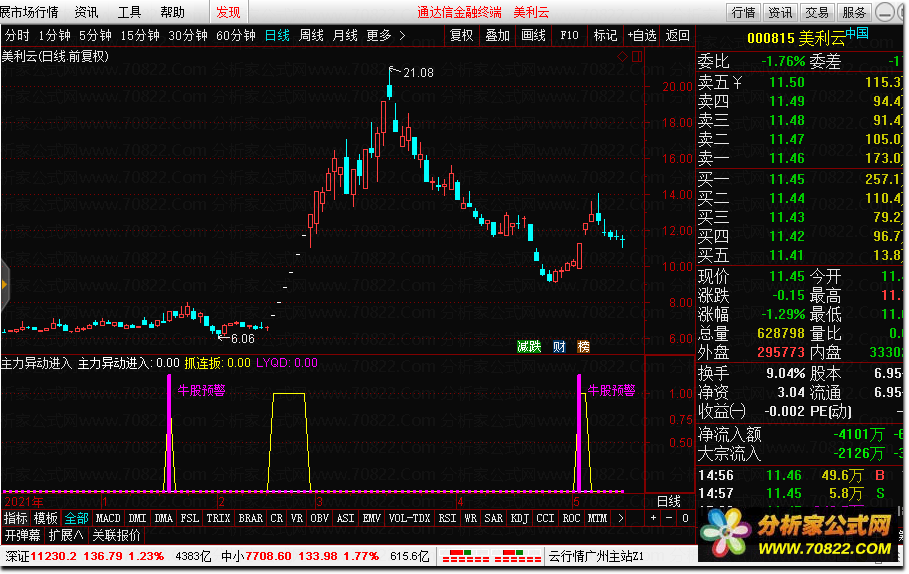Click the 0 reset button beside zoom

pos(685,518)
